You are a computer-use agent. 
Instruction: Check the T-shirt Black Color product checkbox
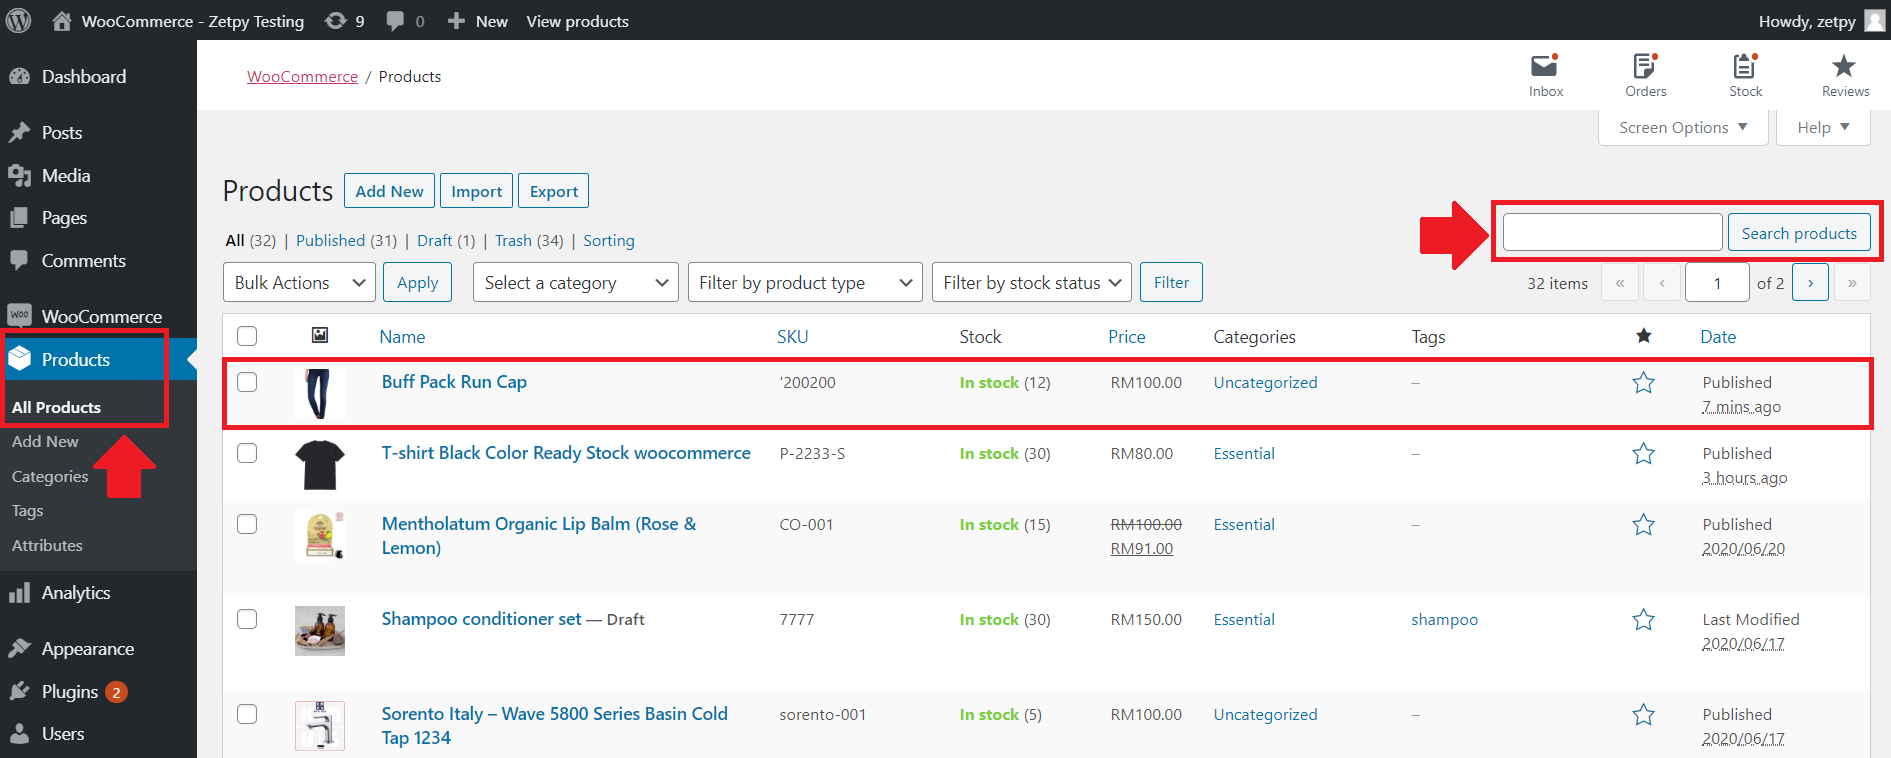247,453
